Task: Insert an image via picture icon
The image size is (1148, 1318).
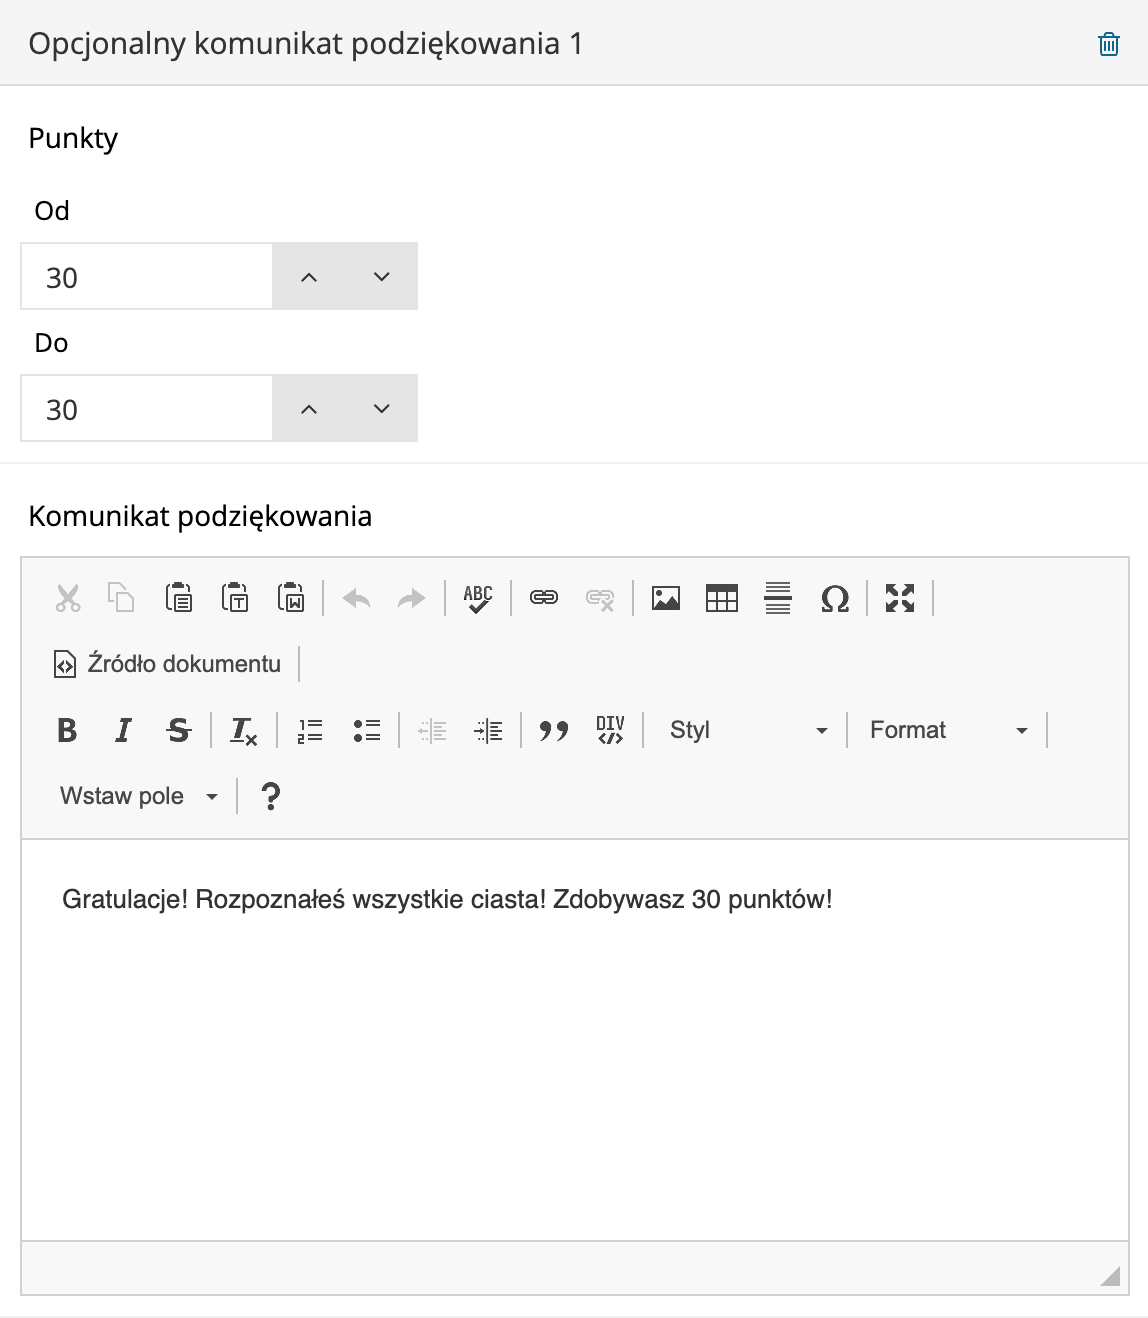Action: [666, 598]
